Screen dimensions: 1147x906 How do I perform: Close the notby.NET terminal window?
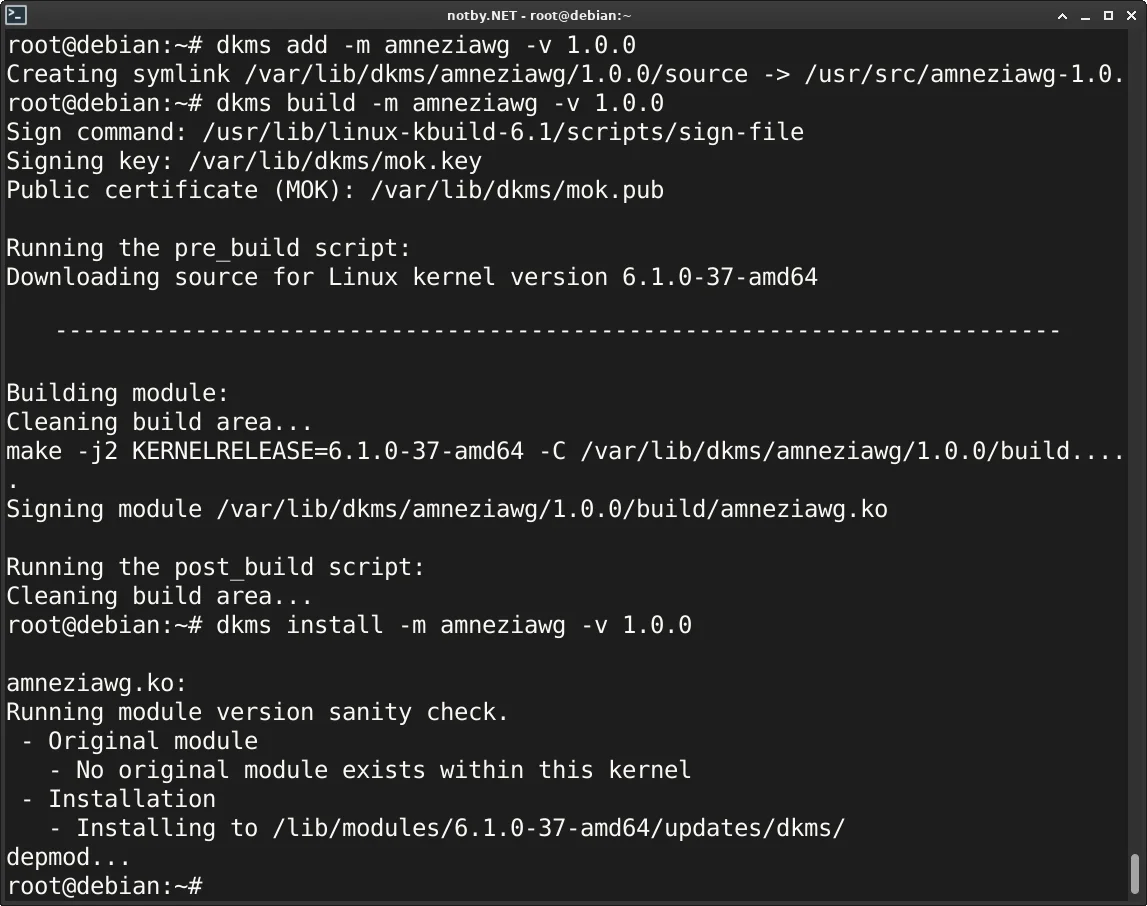tap(1131, 15)
